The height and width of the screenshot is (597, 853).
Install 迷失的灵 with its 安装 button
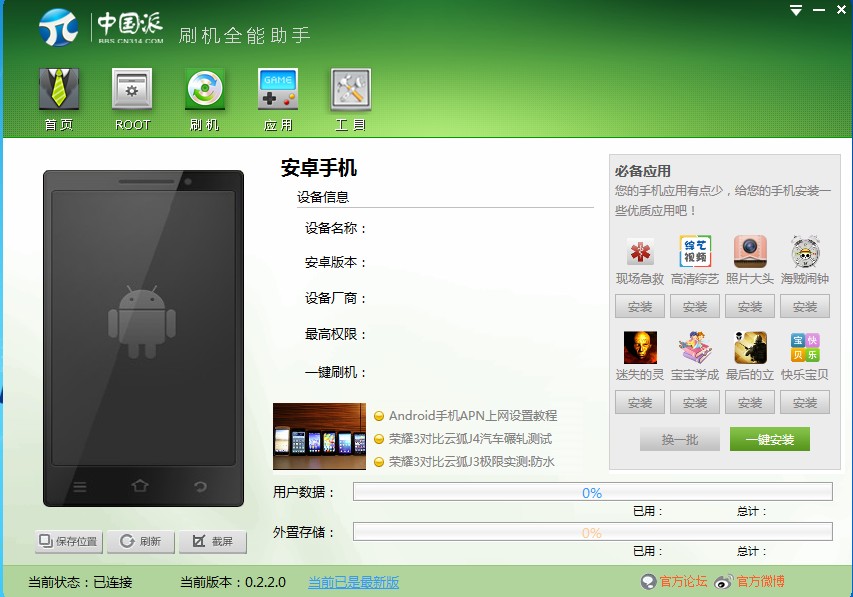(x=640, y=403)
